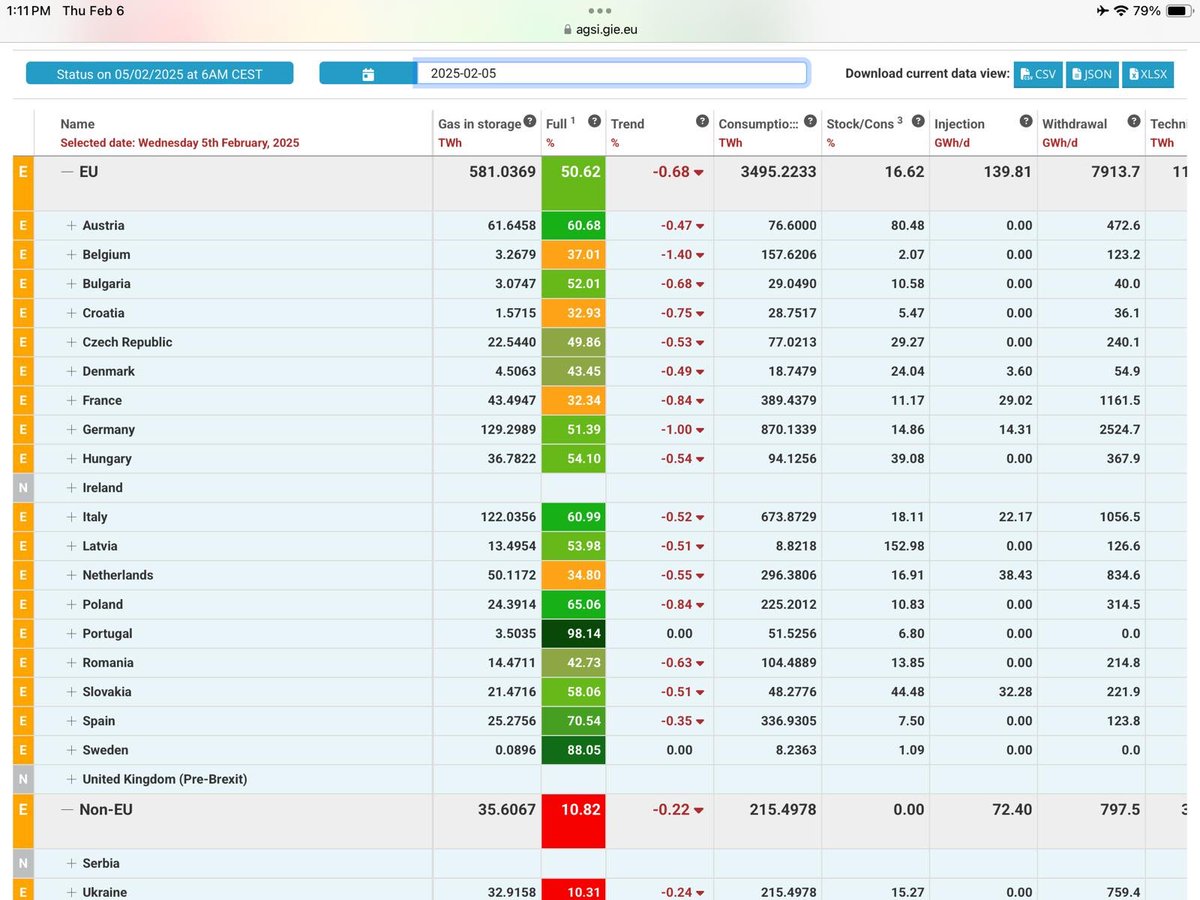Expand the Slovakia row

click(72, 691)
